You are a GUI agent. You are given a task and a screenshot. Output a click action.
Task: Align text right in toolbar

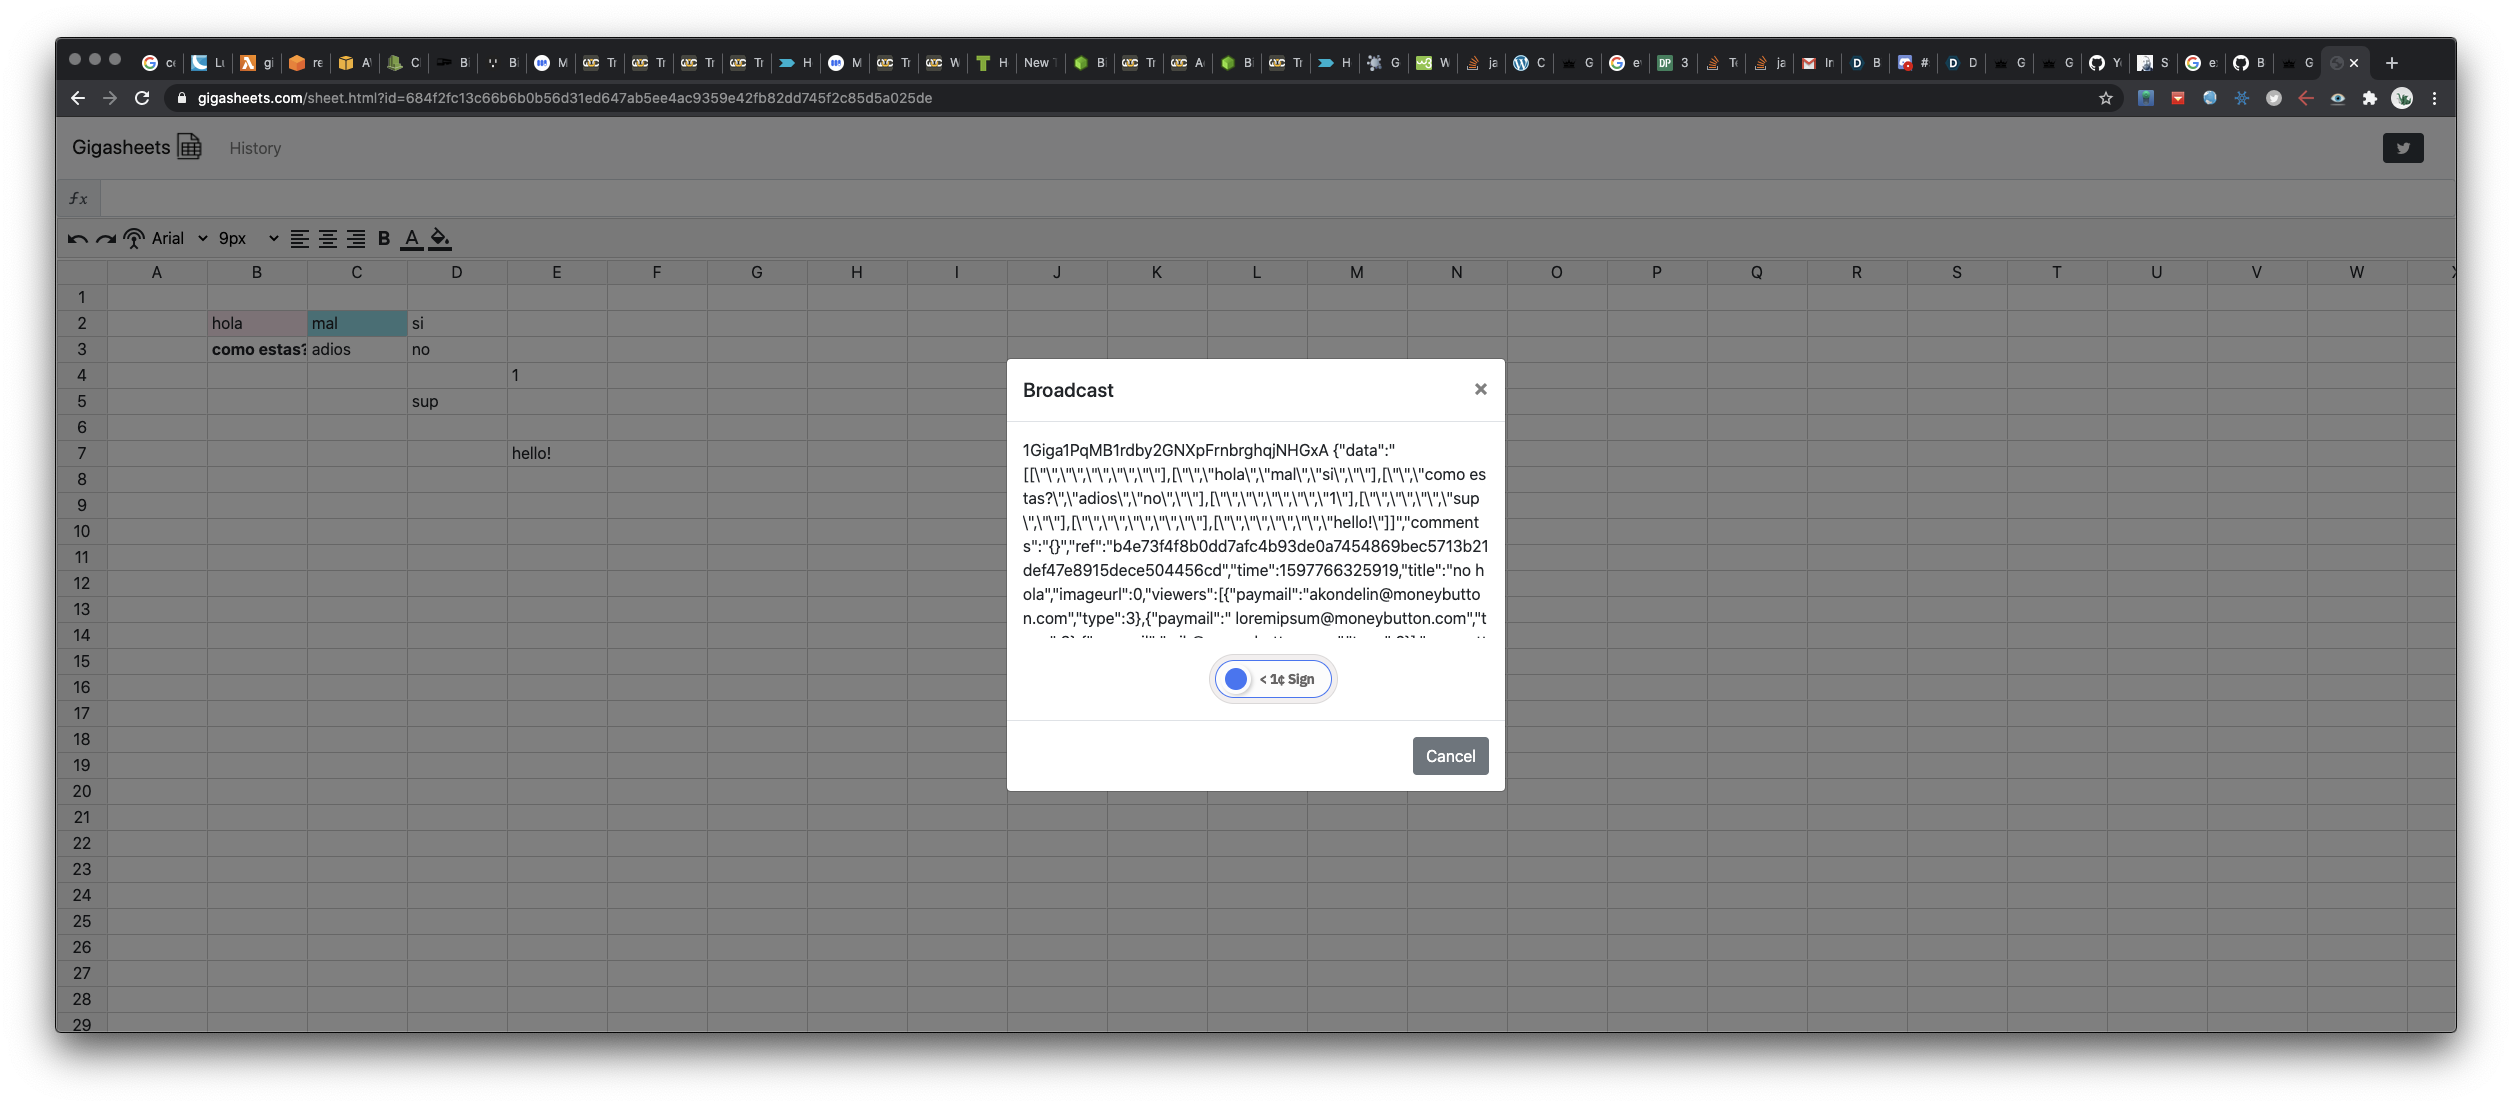point(355,239)
